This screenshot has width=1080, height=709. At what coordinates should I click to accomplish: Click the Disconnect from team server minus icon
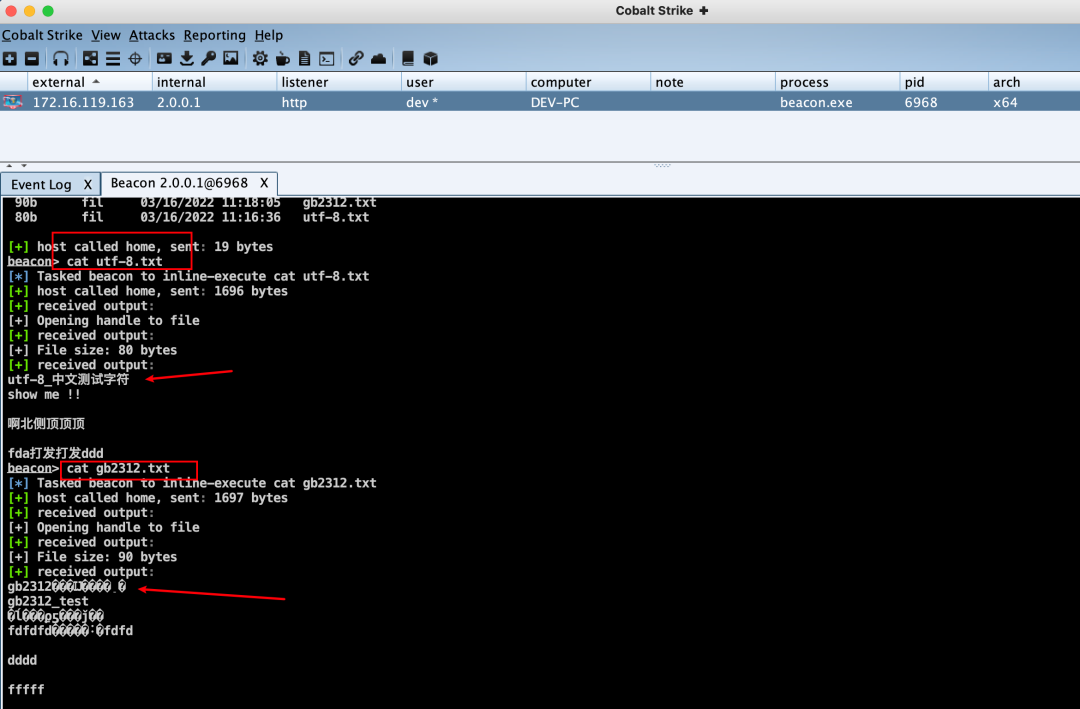[x=32, y=59]
